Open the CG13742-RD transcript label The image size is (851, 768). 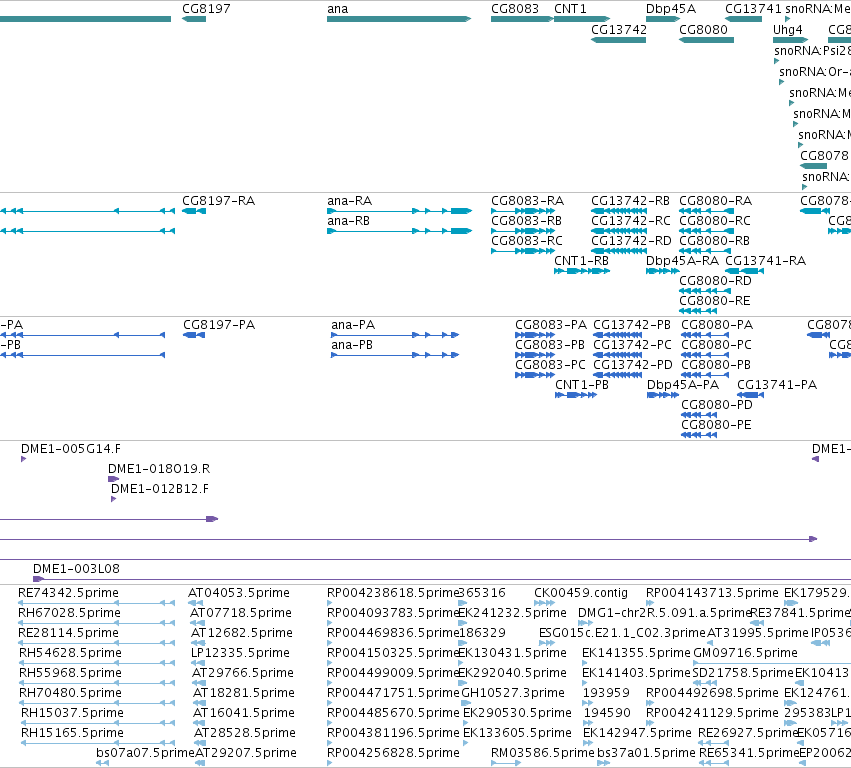631,241
